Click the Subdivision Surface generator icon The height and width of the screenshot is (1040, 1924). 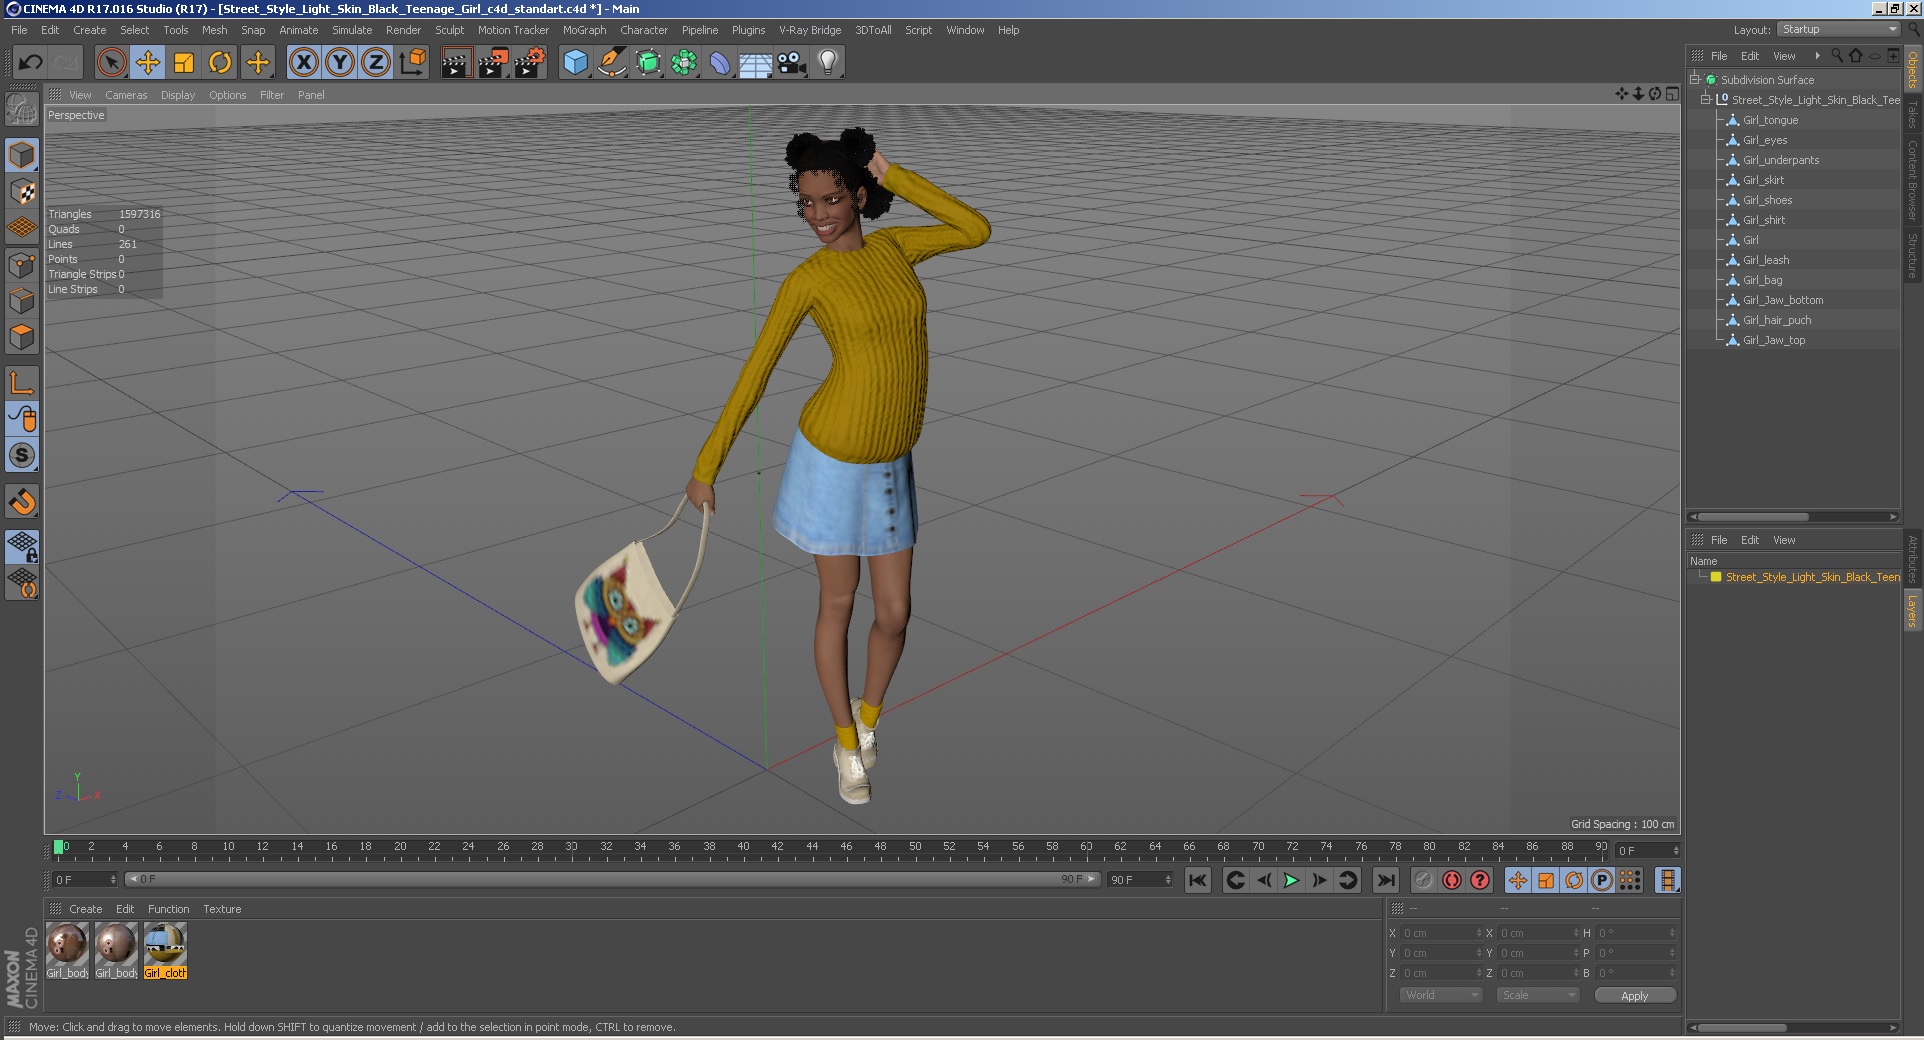648,62
